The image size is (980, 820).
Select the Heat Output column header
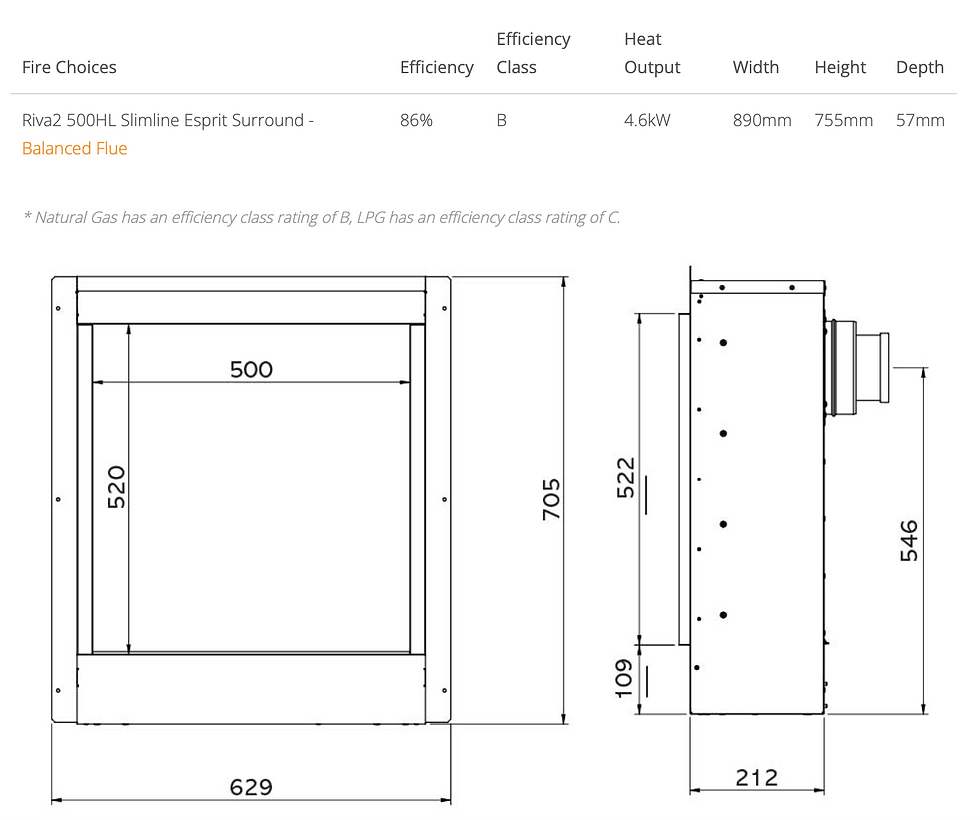tap(652, 53)
